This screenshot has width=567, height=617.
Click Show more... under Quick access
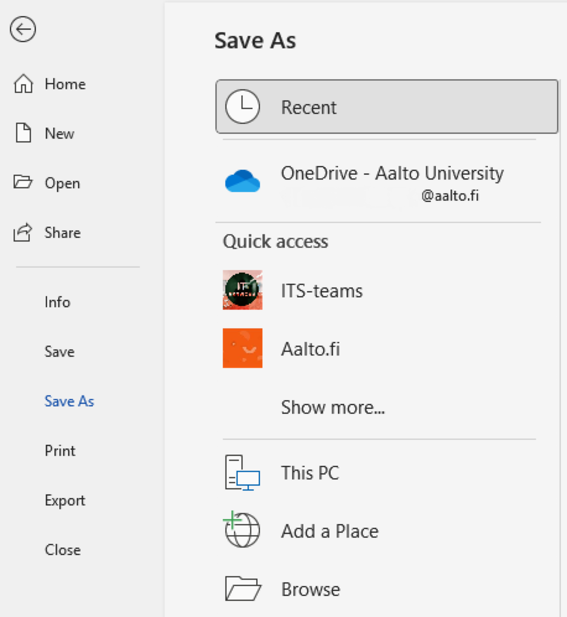[x=333, y=408]
